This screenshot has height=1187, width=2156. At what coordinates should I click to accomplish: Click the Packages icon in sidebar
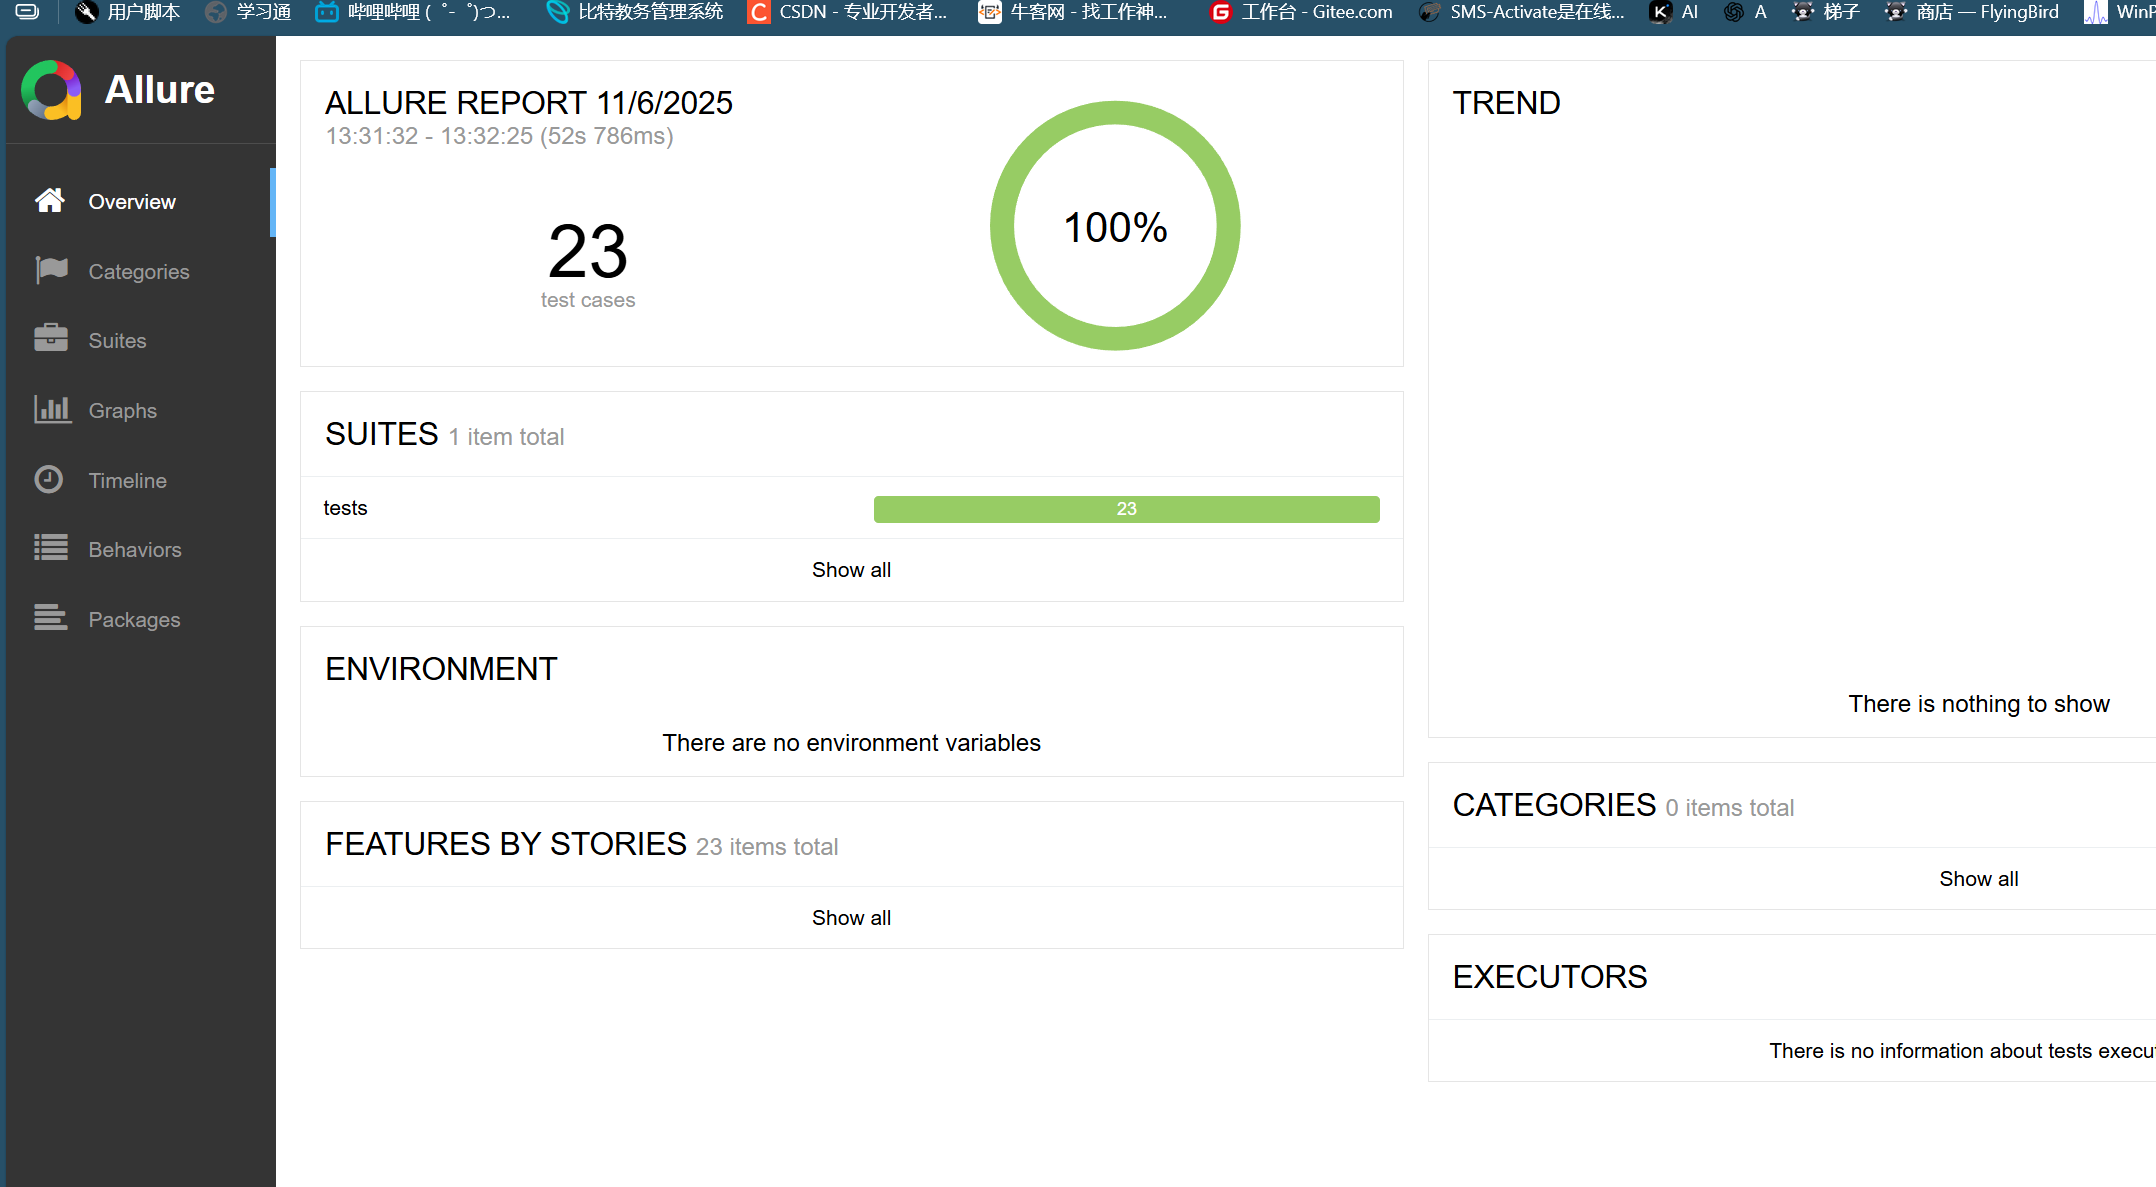(50, 618)
